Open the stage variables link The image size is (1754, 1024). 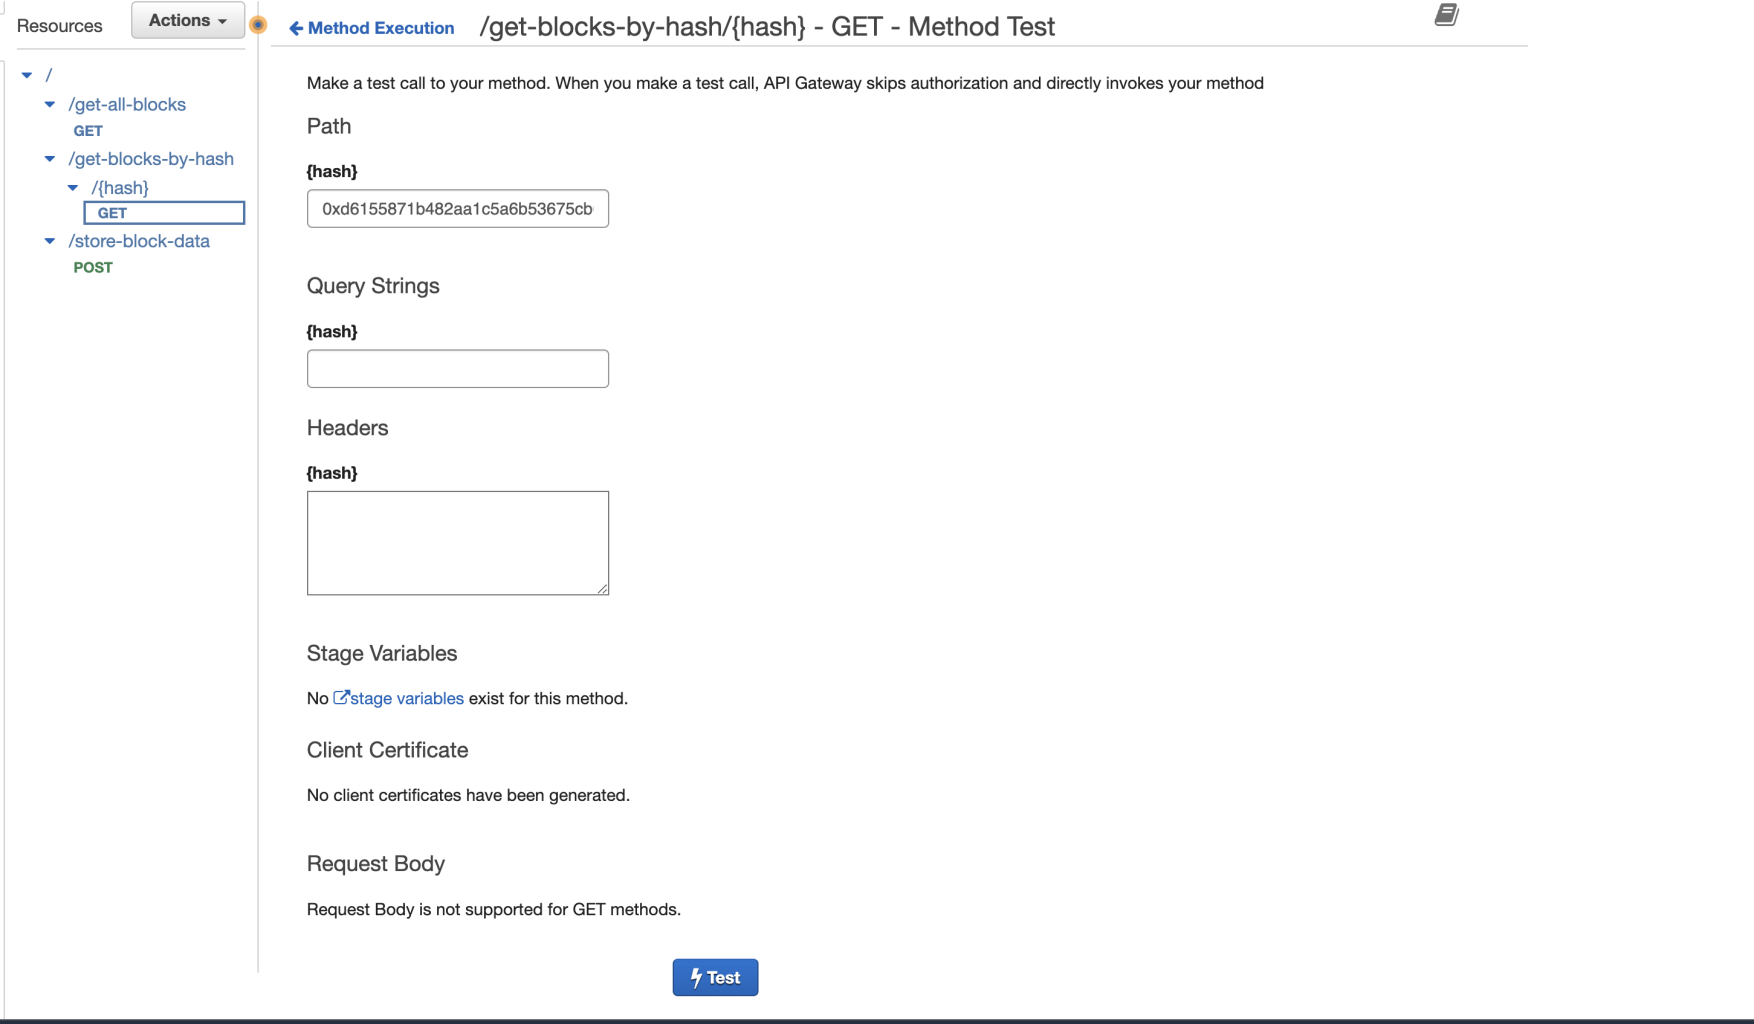[407, 698]
